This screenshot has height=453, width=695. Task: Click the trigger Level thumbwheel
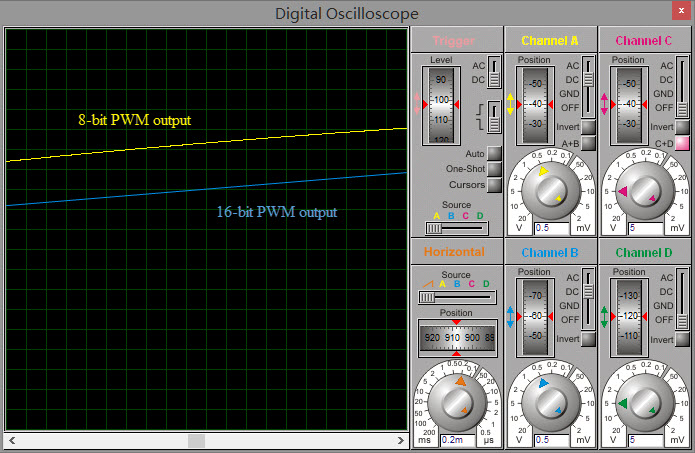click(x=441, y=105)
